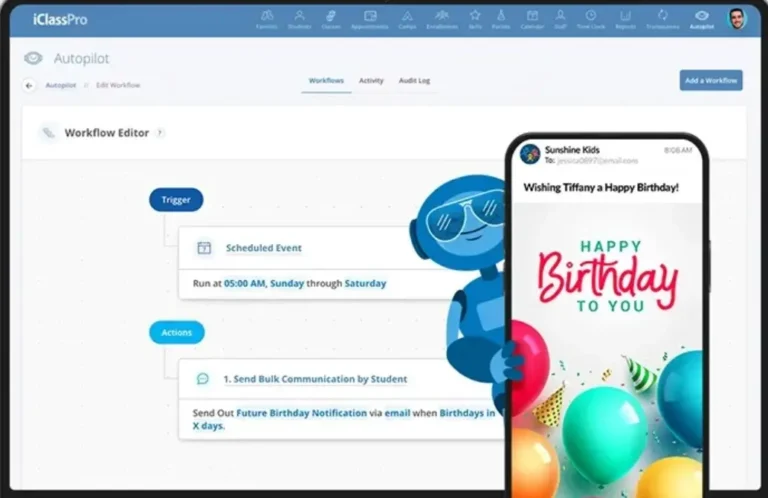
Task: Click the Actions pill button
Action: click(177, 332)
